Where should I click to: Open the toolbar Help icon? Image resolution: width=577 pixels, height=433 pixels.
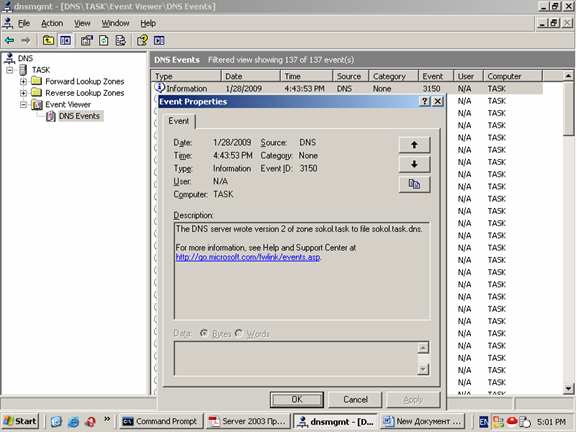point(142,40)
